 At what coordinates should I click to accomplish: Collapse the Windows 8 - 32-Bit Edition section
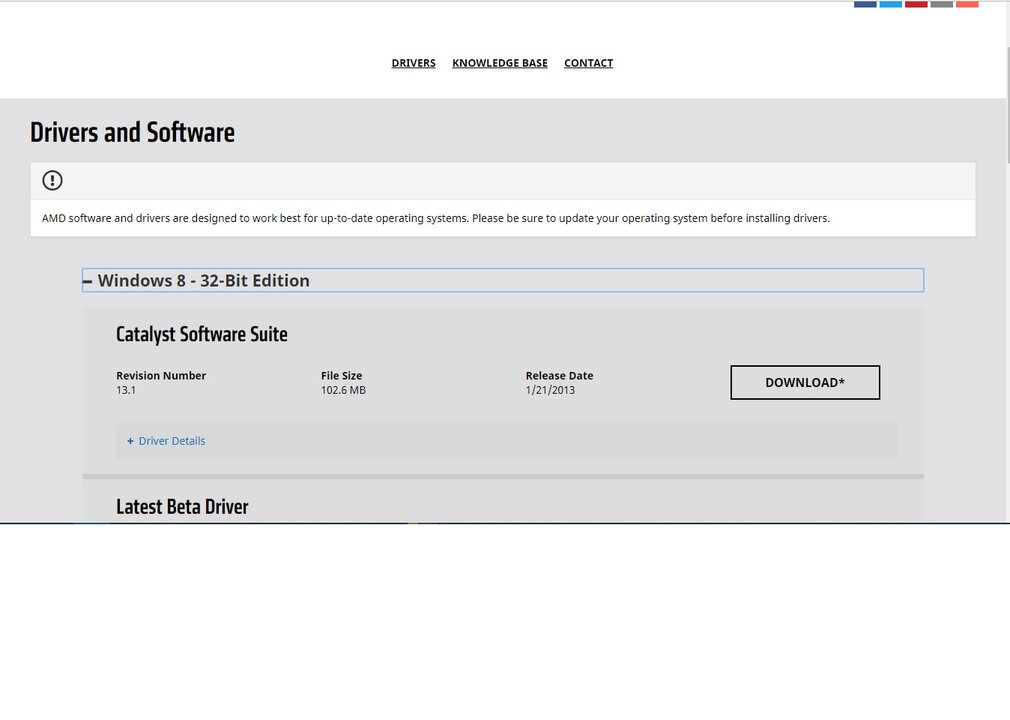coord(203,281)
